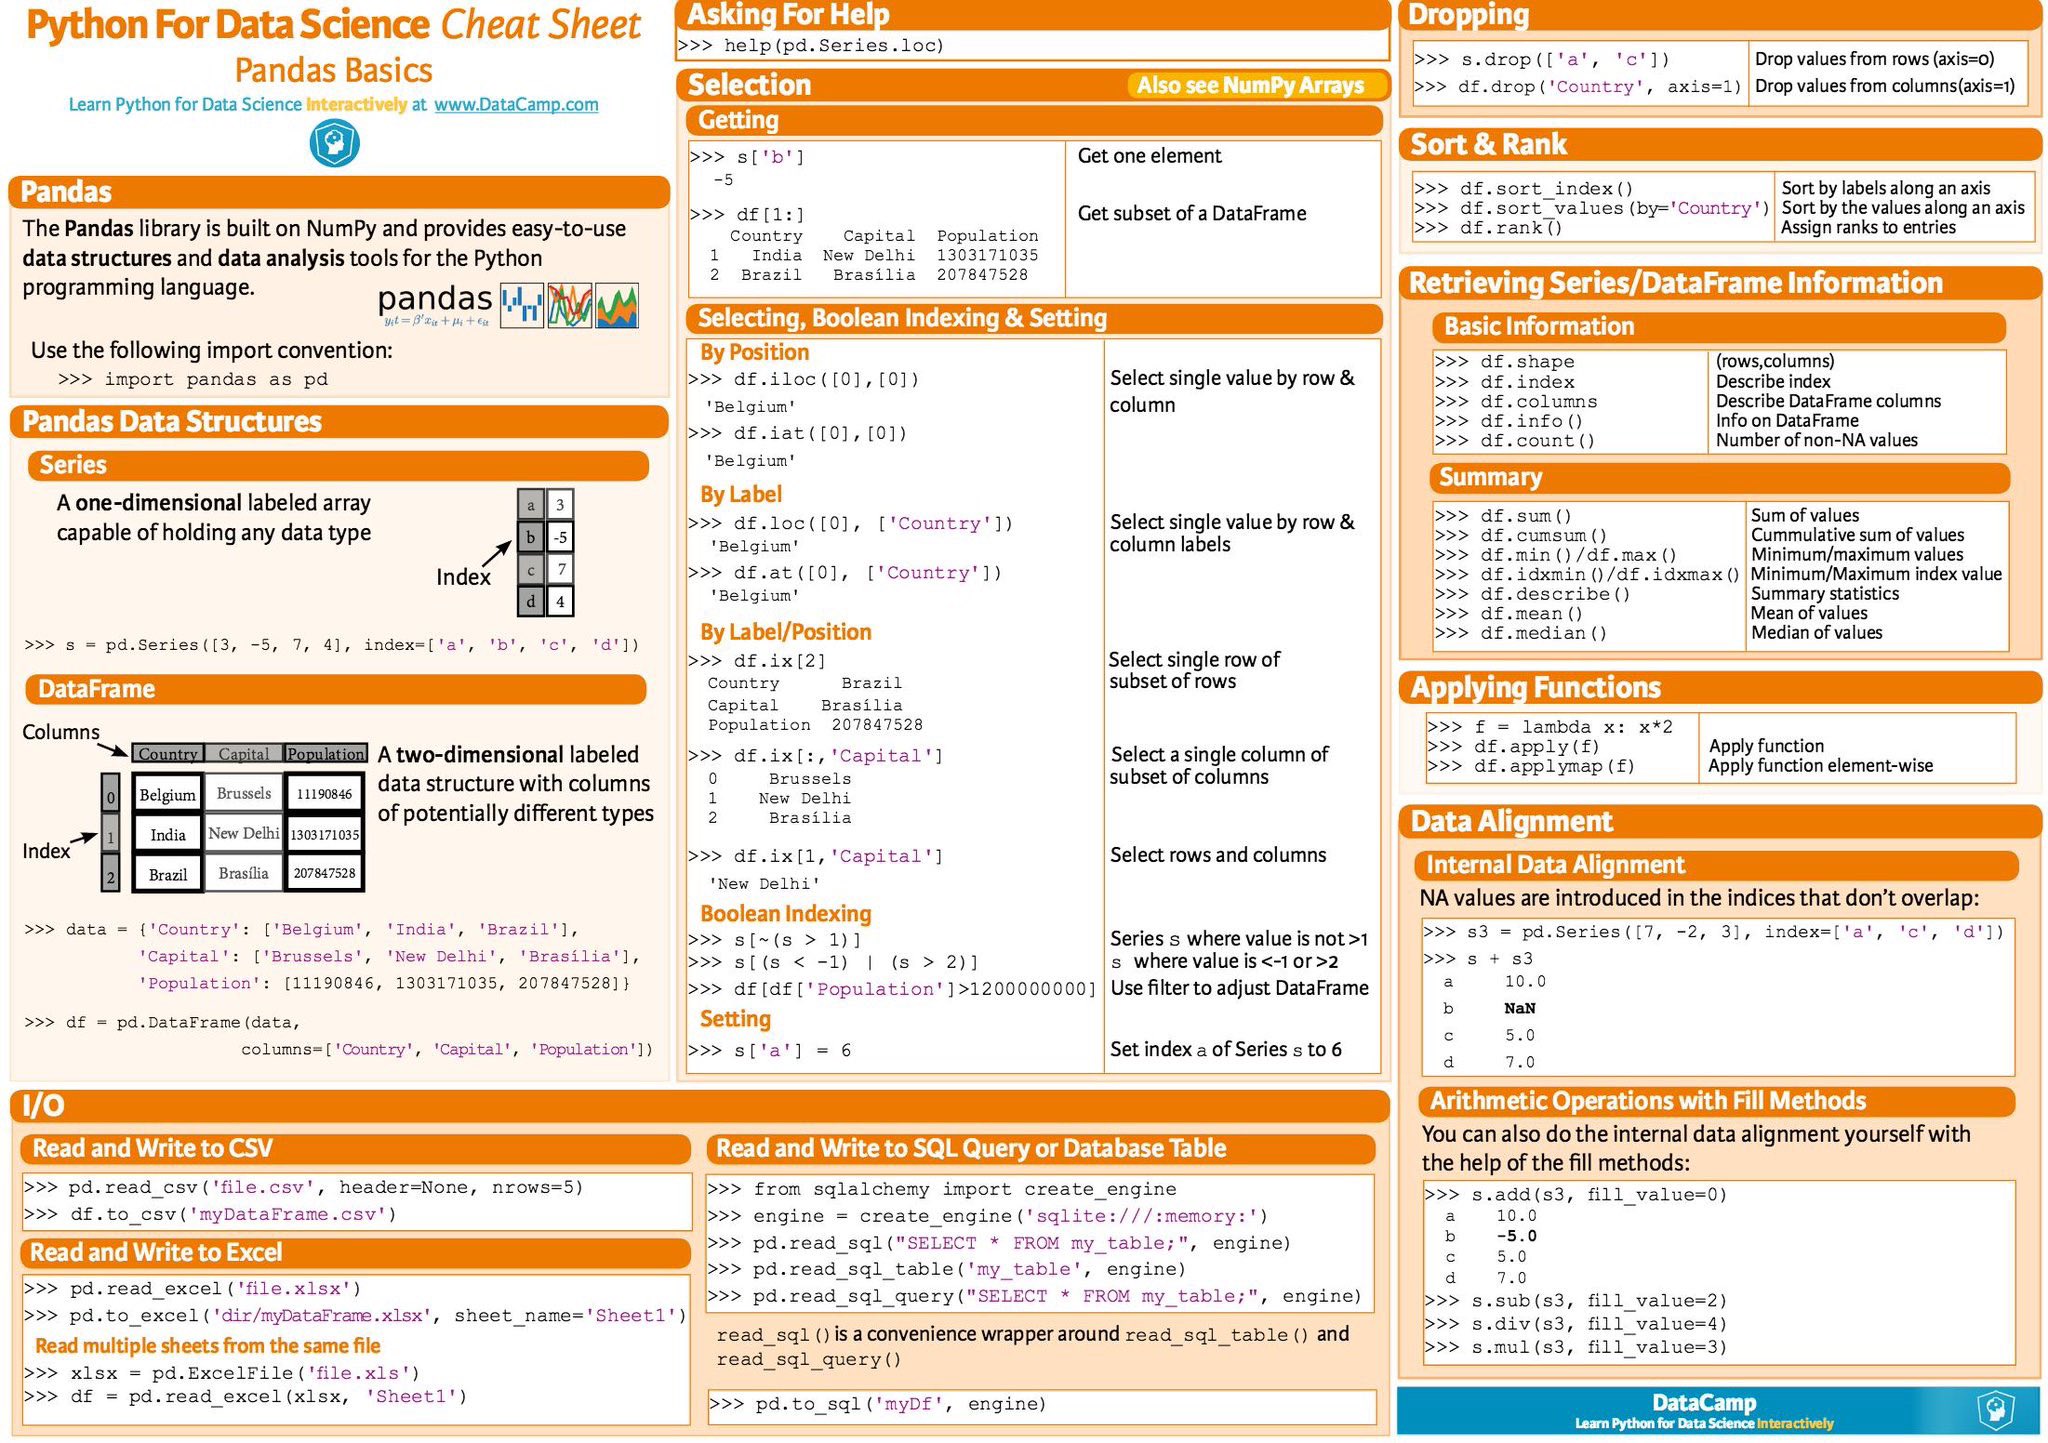2048x1443 pixels.
Task: Click the Selection section header
Action: point(750,85)
